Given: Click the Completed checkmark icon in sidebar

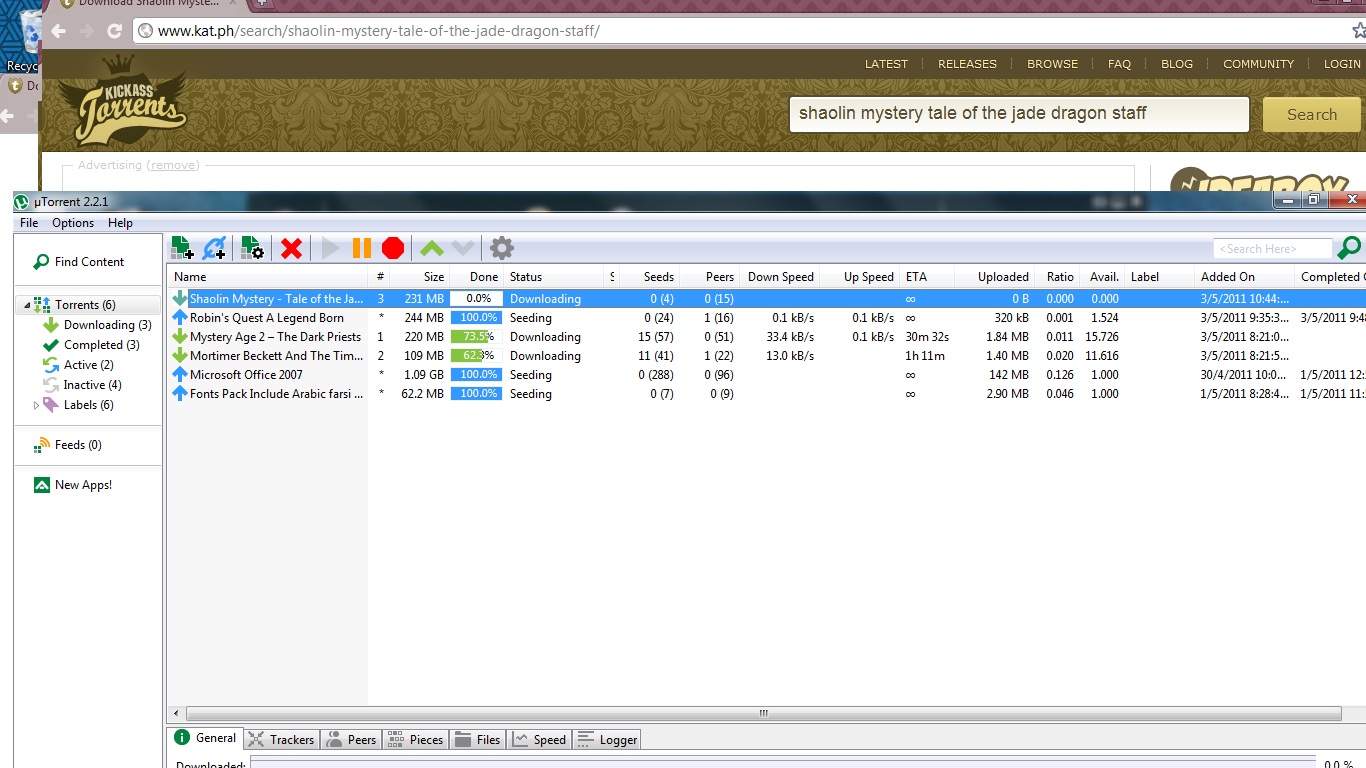Looking at the screenshot, I should tap(51, 345).
